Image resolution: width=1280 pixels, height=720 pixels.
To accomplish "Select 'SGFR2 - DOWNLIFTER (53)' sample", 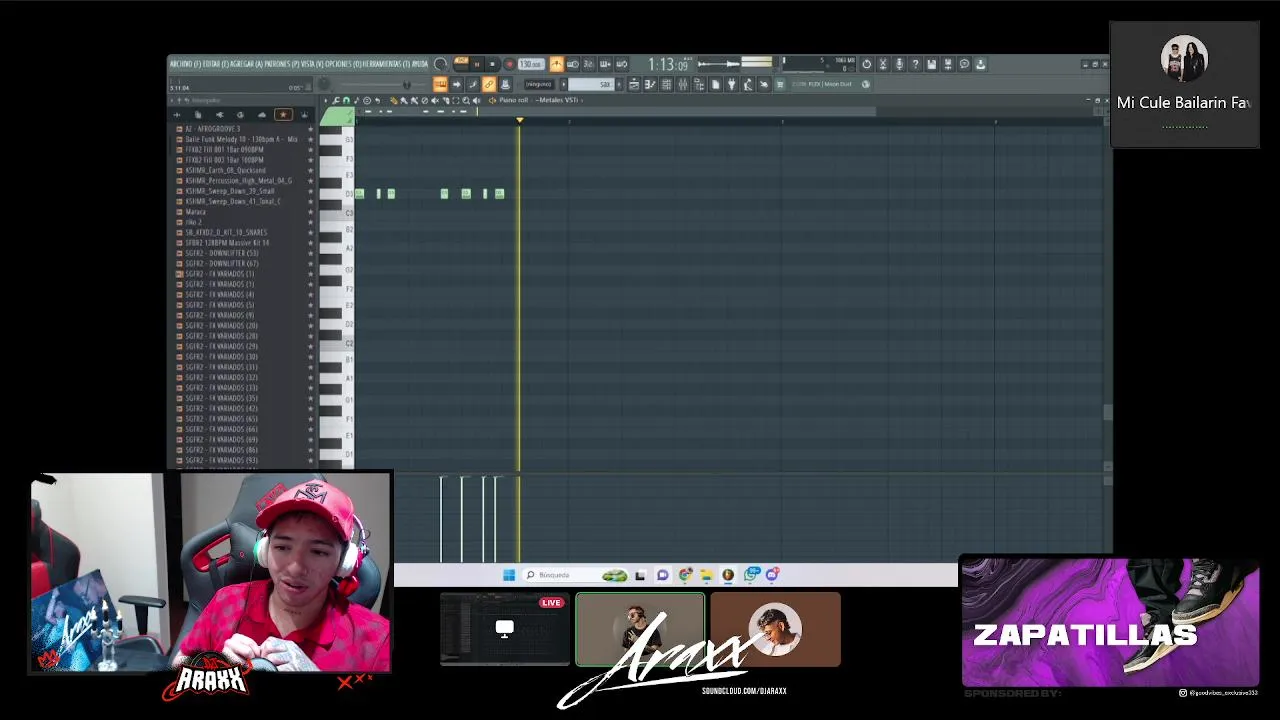I will coord(221,253).
